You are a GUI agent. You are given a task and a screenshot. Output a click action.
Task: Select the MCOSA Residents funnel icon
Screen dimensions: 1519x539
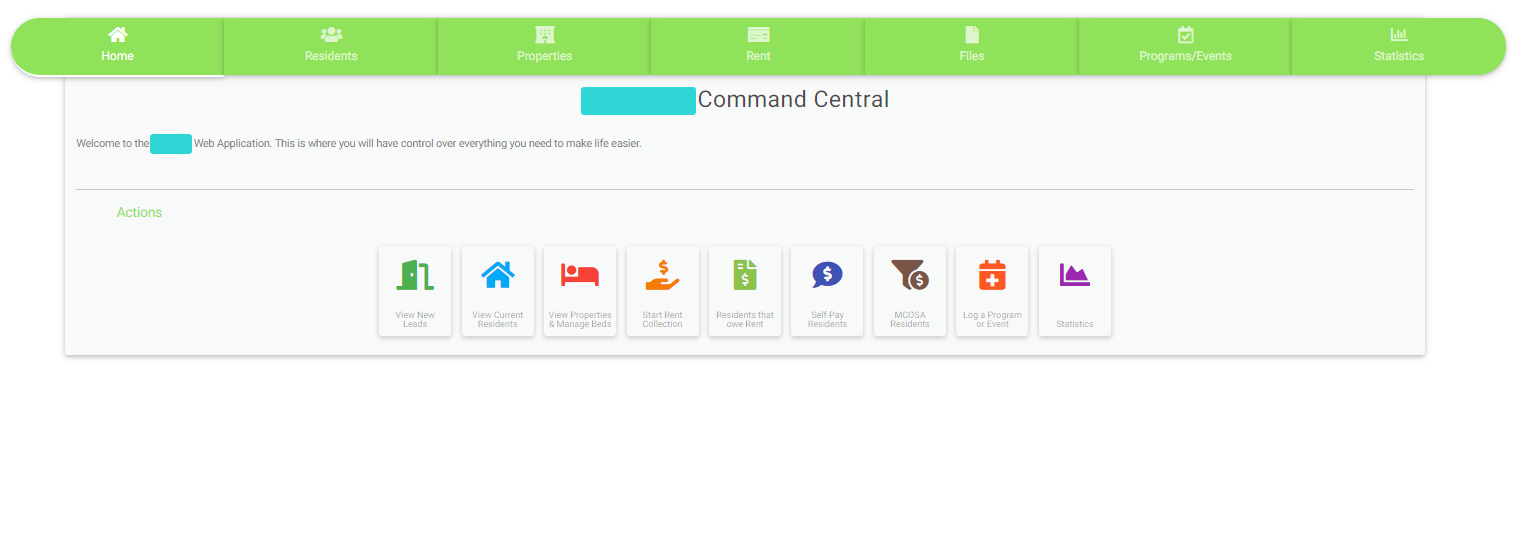pos(910,275)
